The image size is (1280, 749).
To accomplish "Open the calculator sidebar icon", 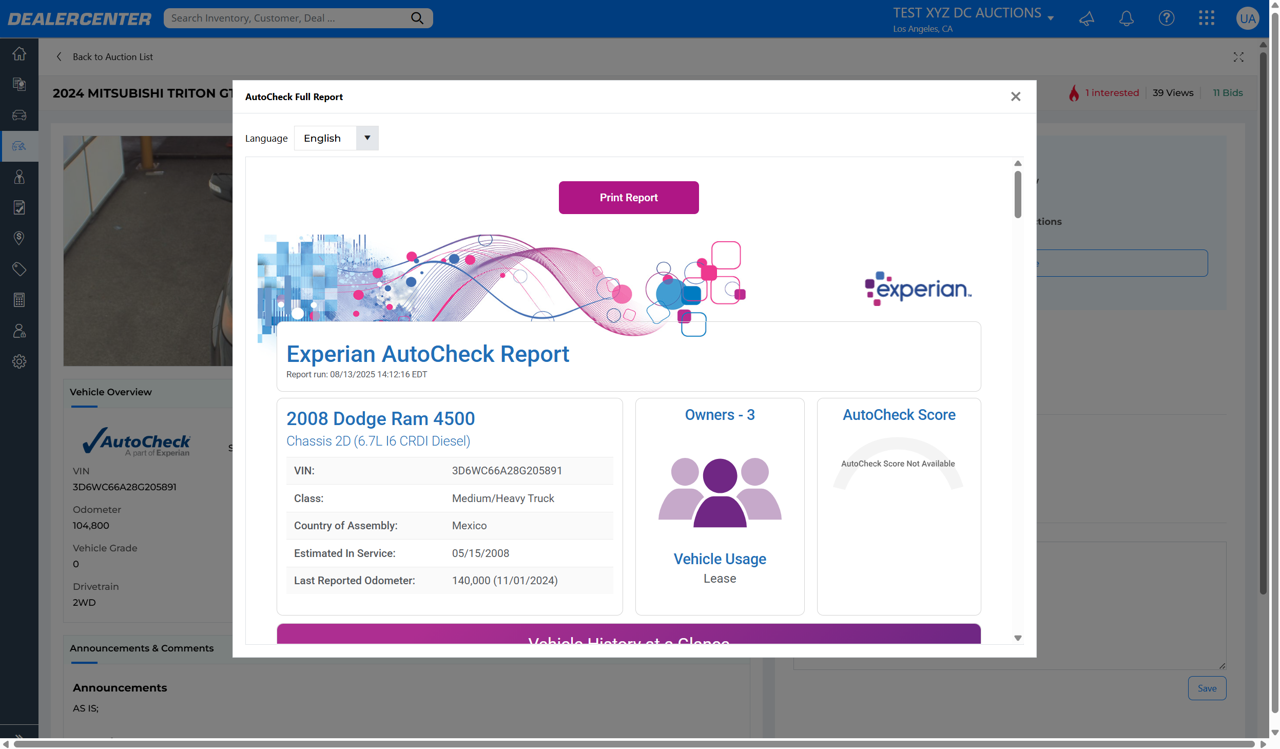I will tap(19, 300).
